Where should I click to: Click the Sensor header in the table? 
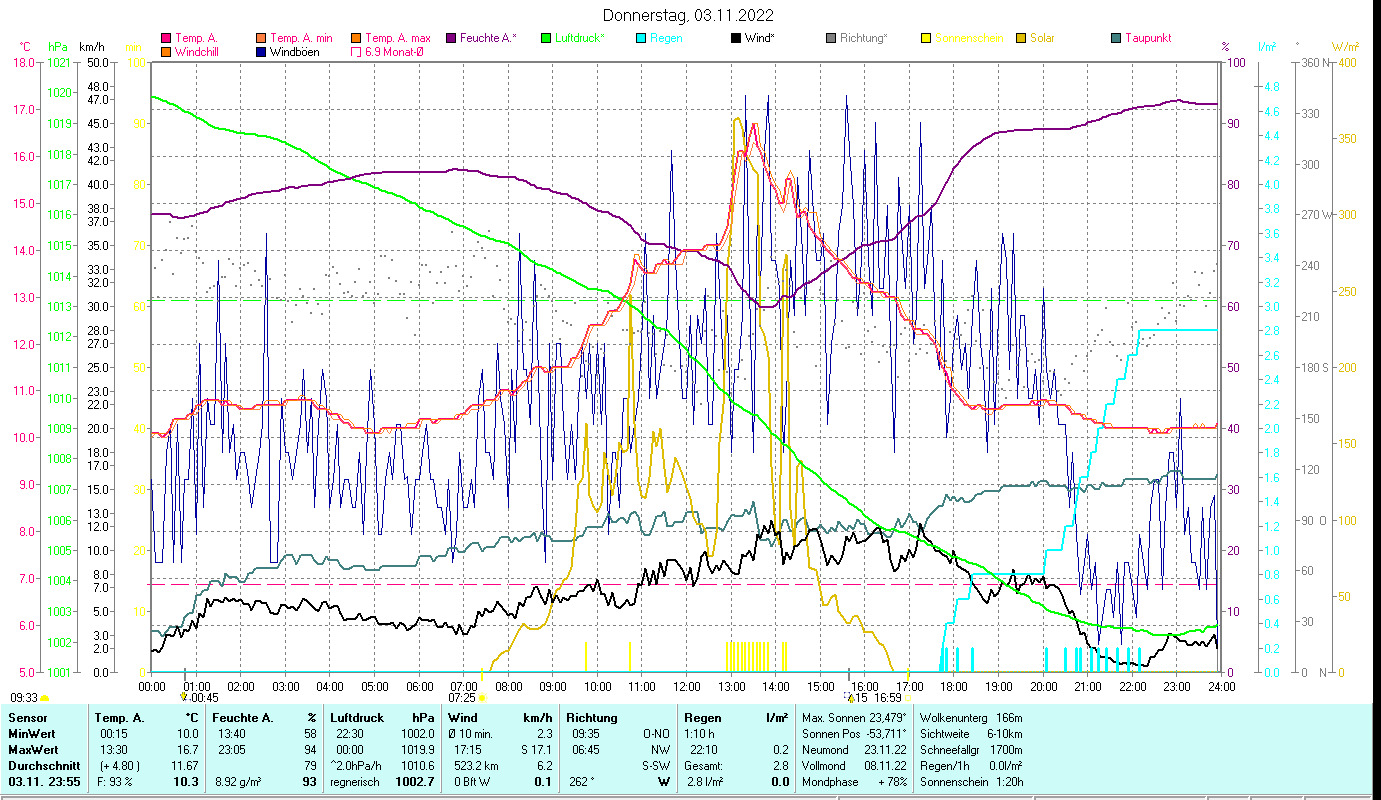click(26, 718)
